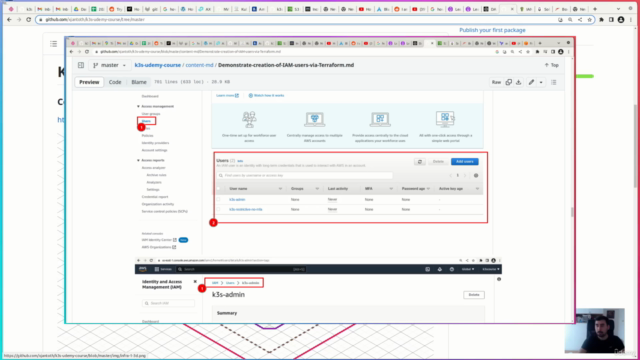Click the Raw button
640x360 pixels.
click(496, 82)
